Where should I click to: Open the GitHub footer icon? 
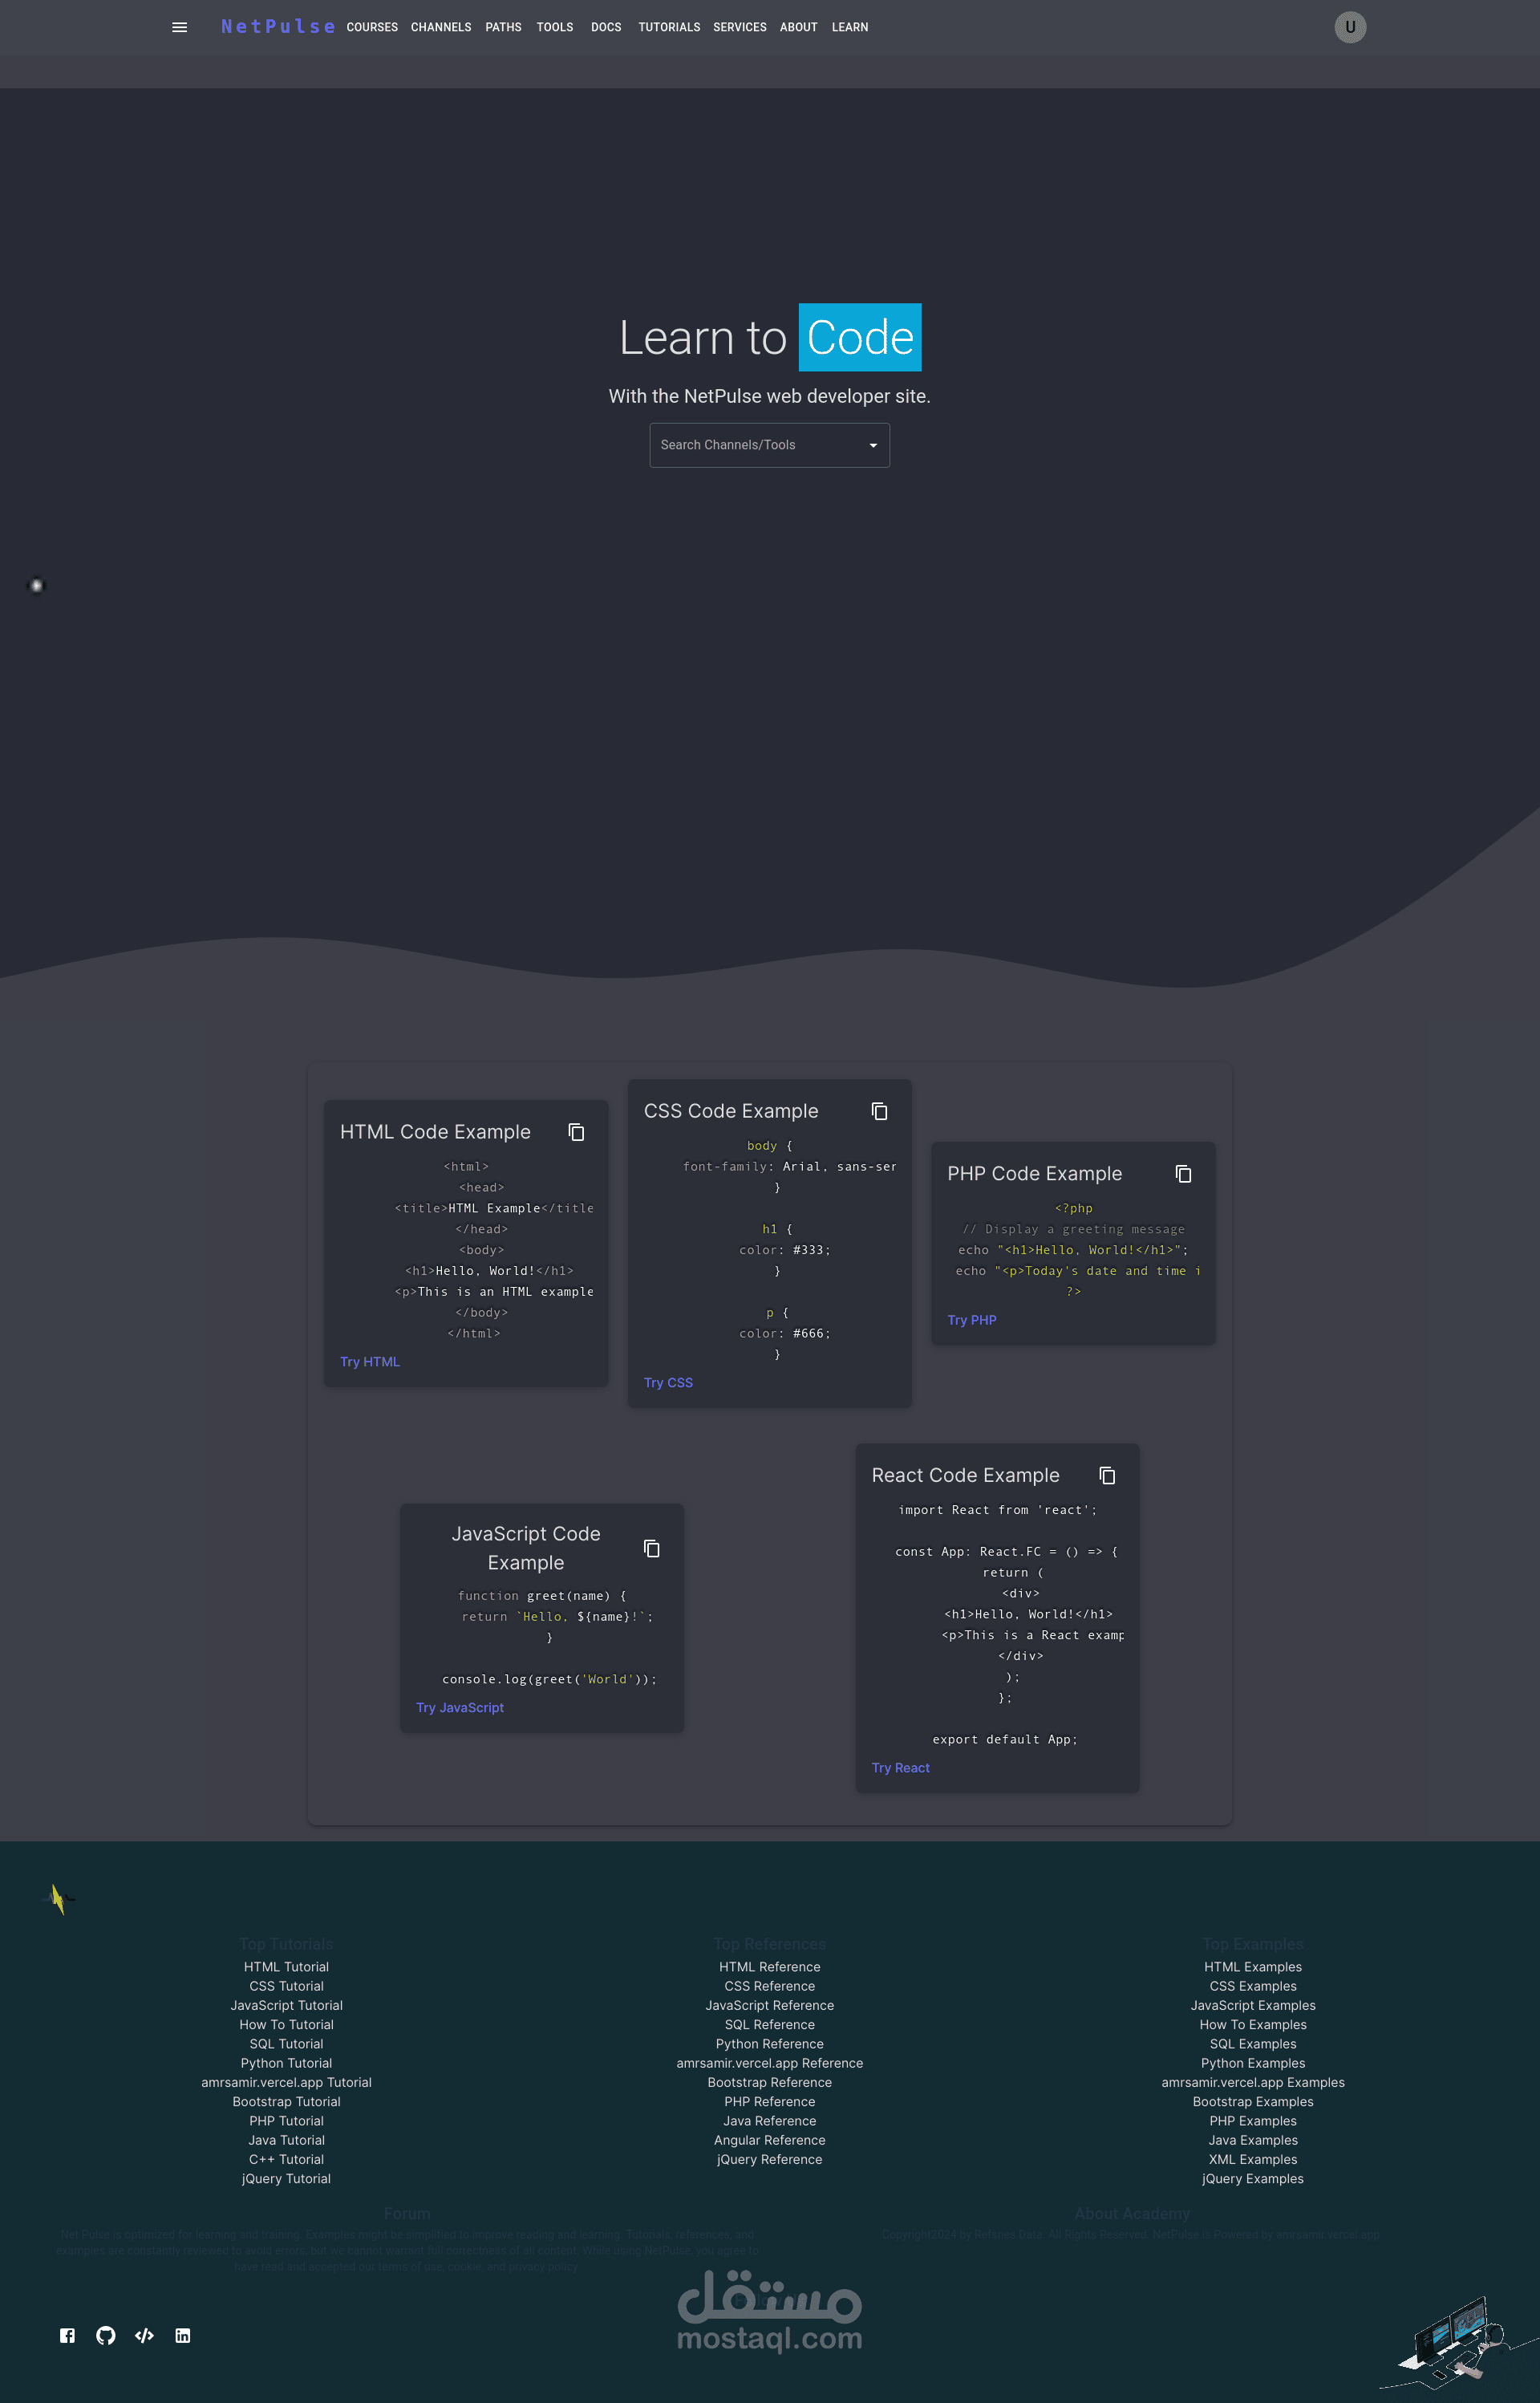(106, 2336)
